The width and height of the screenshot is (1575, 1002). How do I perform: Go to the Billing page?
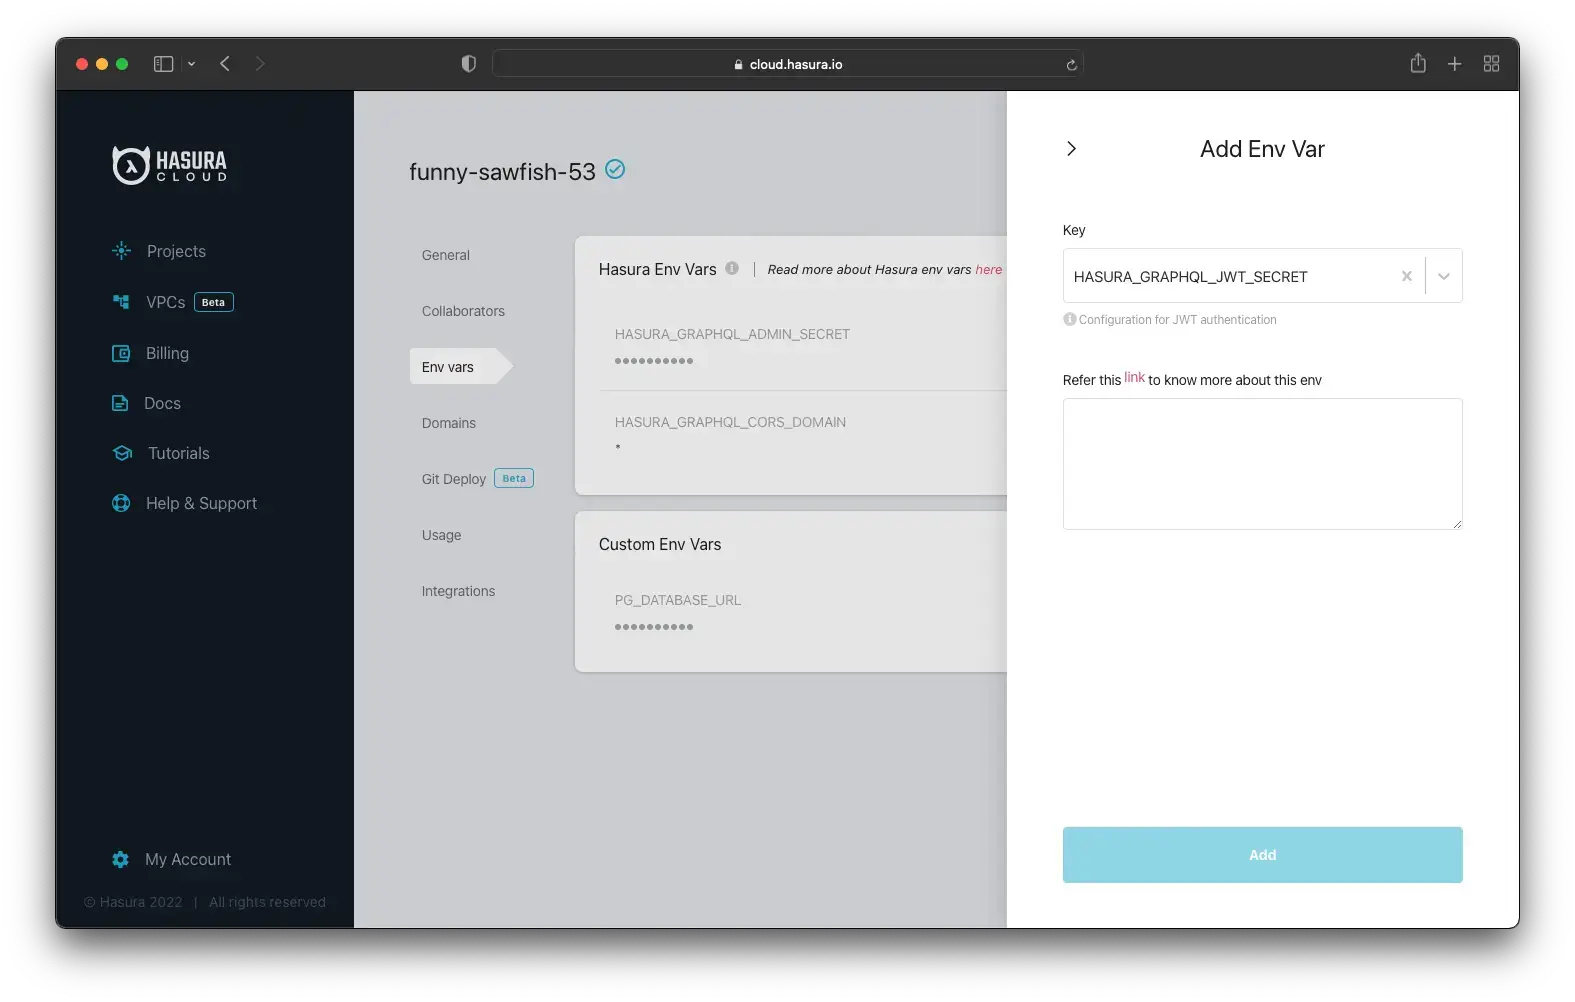166,353
